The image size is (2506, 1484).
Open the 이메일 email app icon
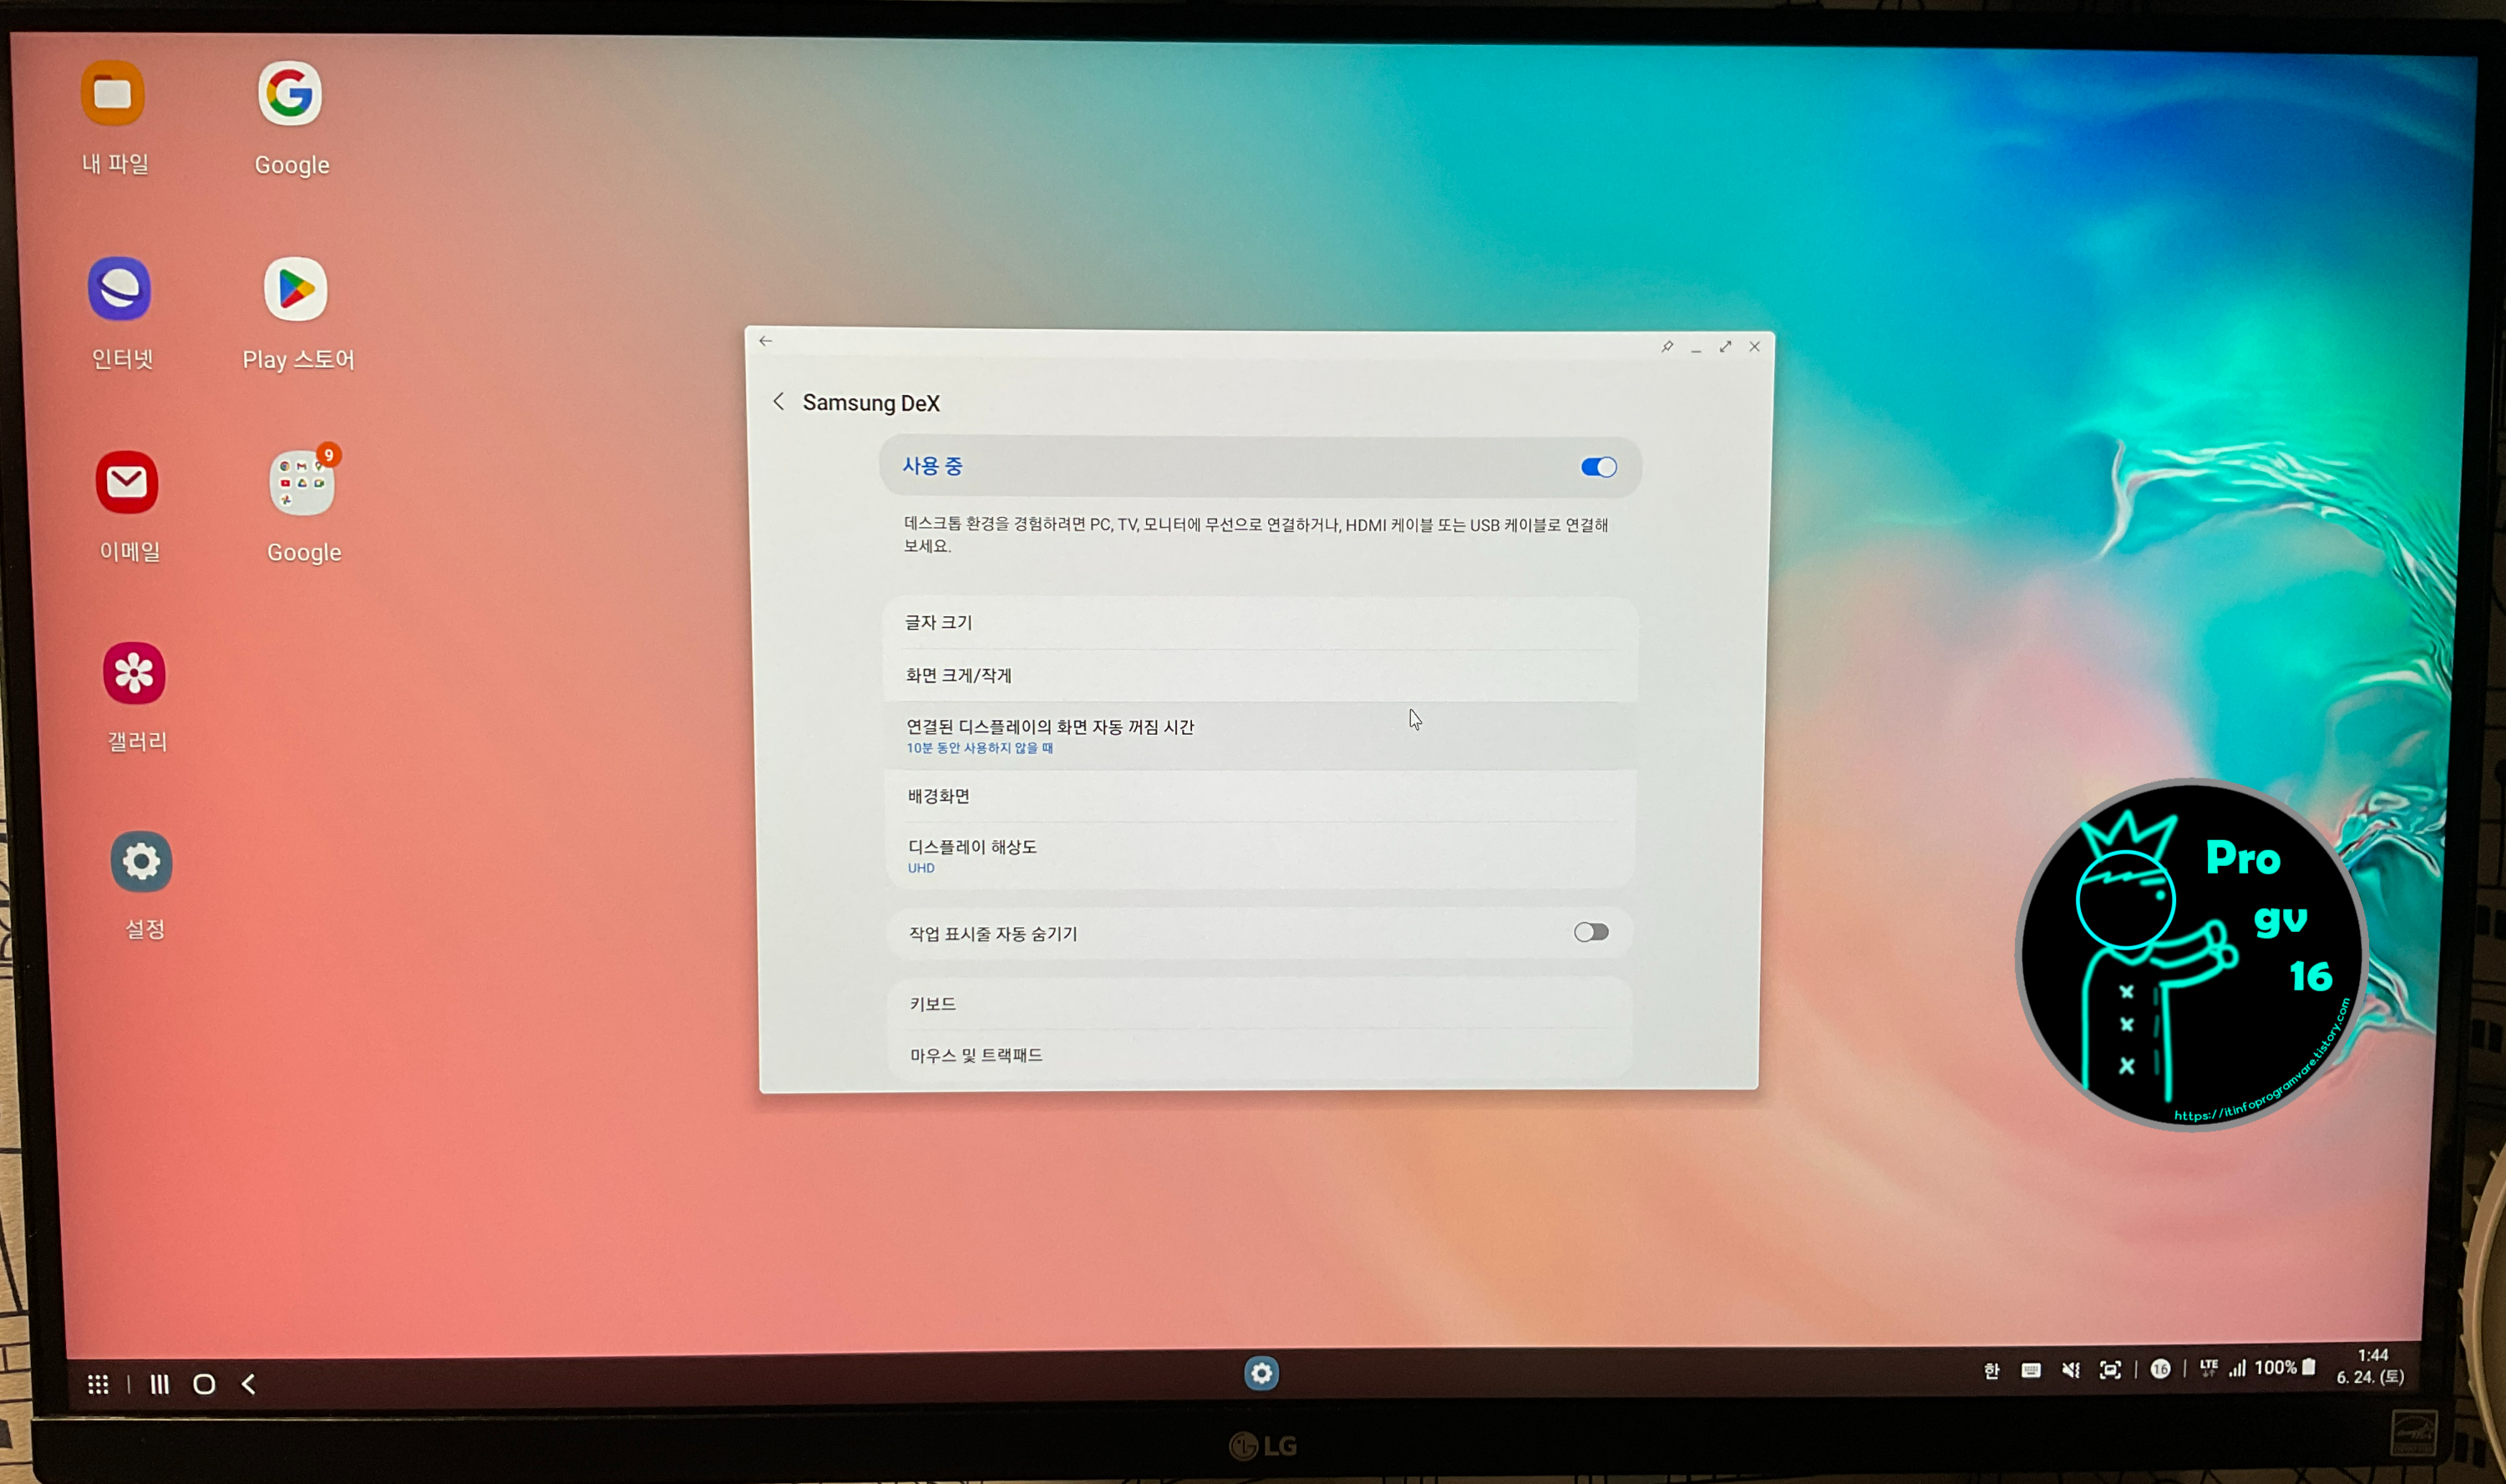[x=127, y=483]
